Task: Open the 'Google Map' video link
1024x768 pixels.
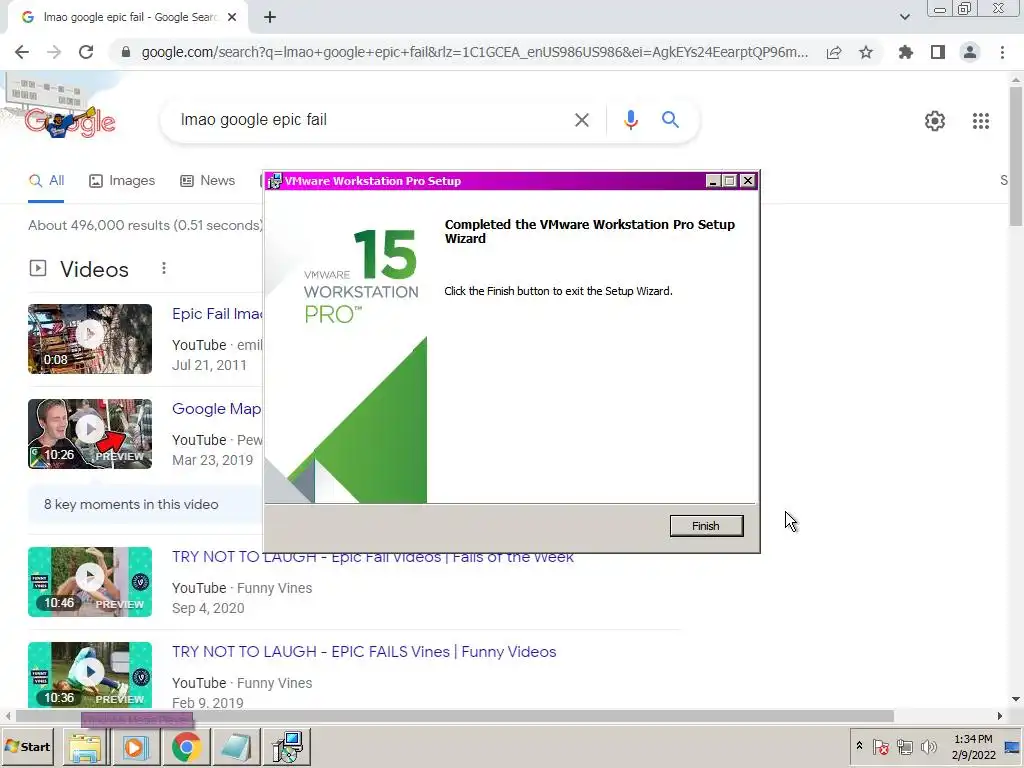Action: (217, 409)
